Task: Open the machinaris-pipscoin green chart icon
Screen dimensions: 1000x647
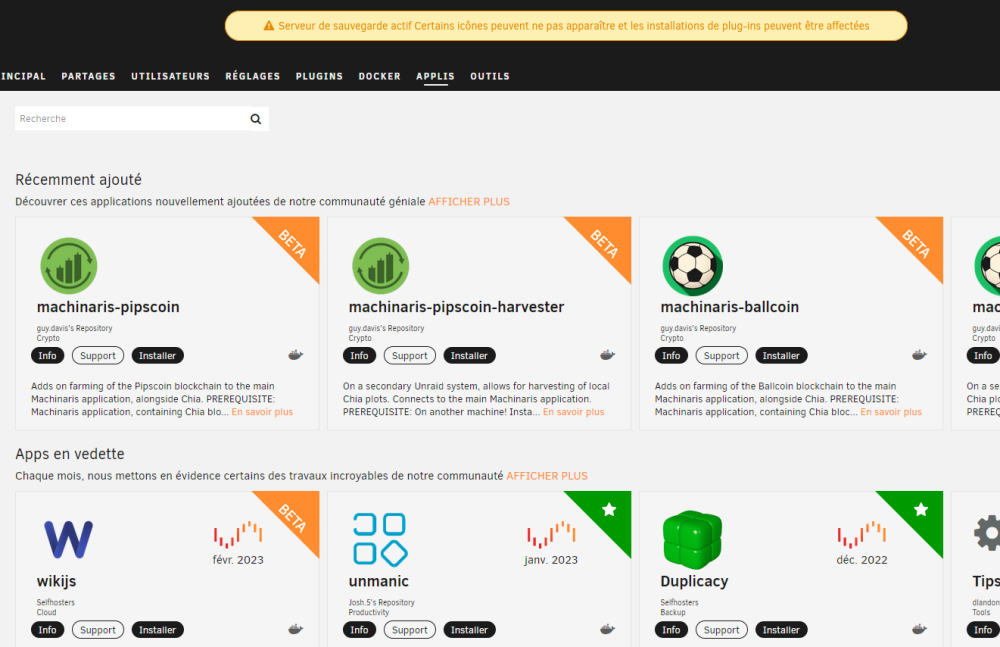Action: (x=69, y=266)
